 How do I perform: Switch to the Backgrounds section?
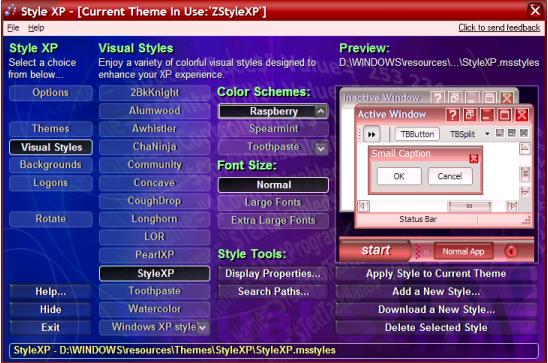[51, 165]
